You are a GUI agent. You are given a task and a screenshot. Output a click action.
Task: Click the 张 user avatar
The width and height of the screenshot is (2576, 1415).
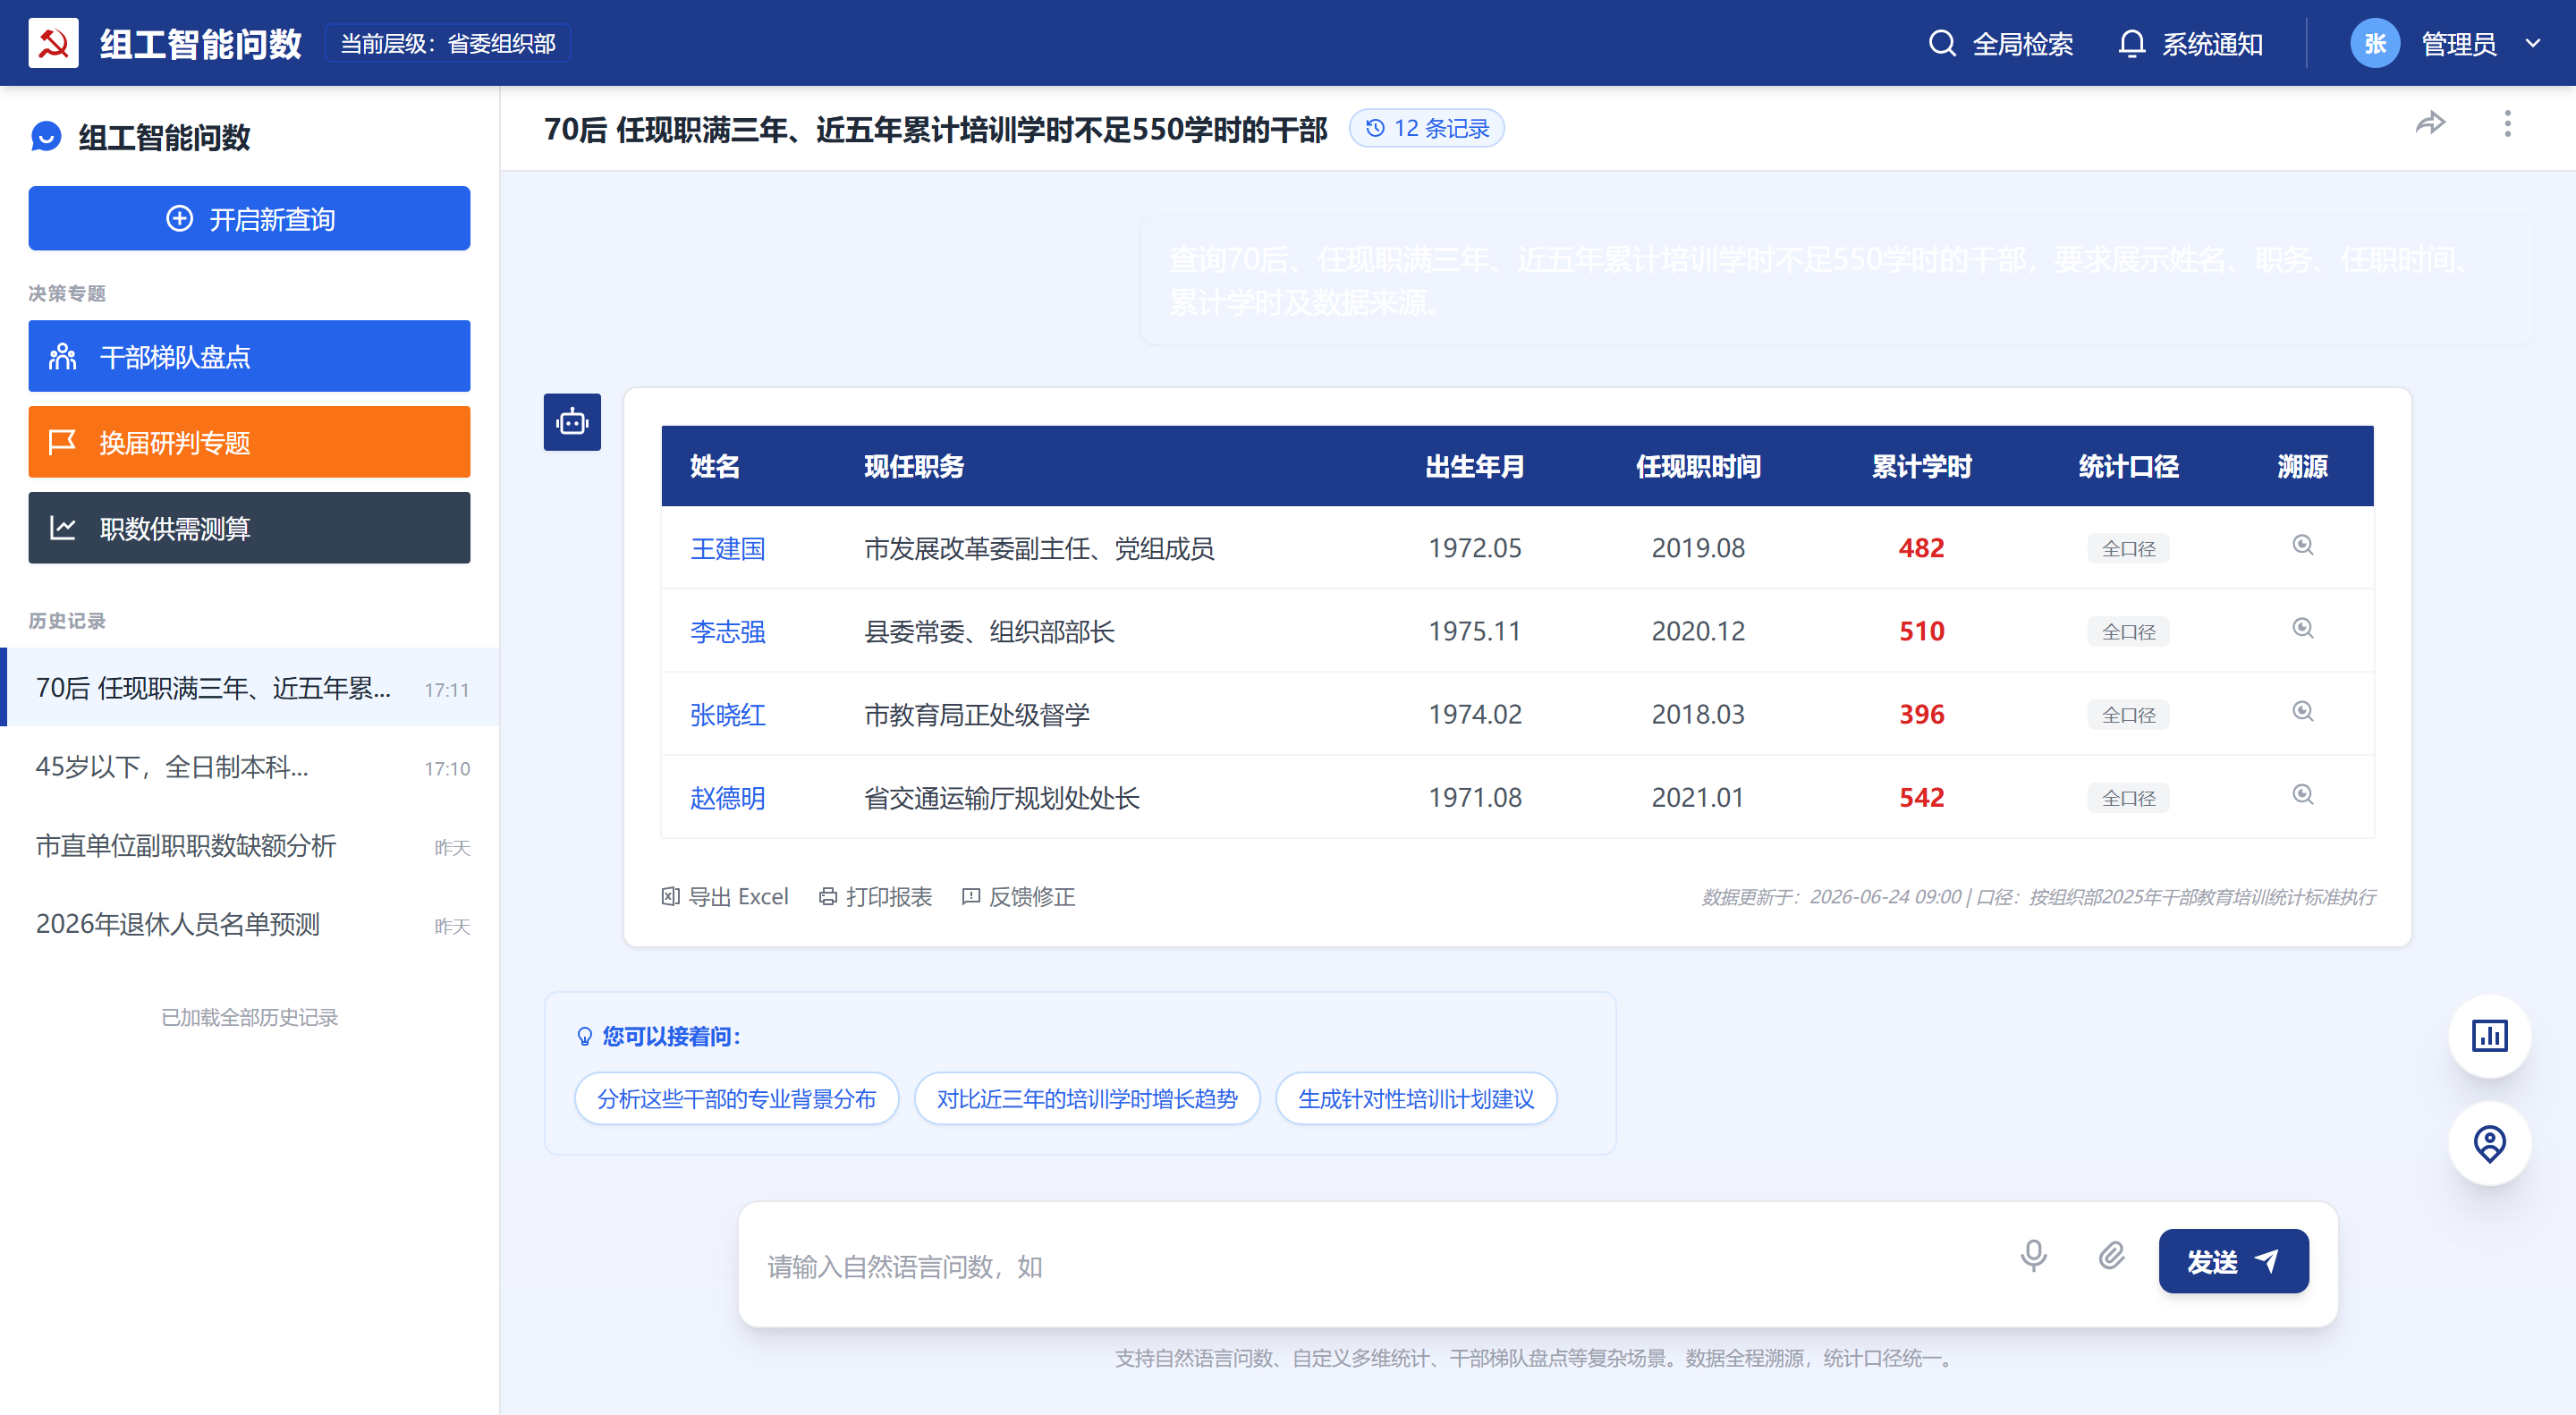(x=2375, y=43)
